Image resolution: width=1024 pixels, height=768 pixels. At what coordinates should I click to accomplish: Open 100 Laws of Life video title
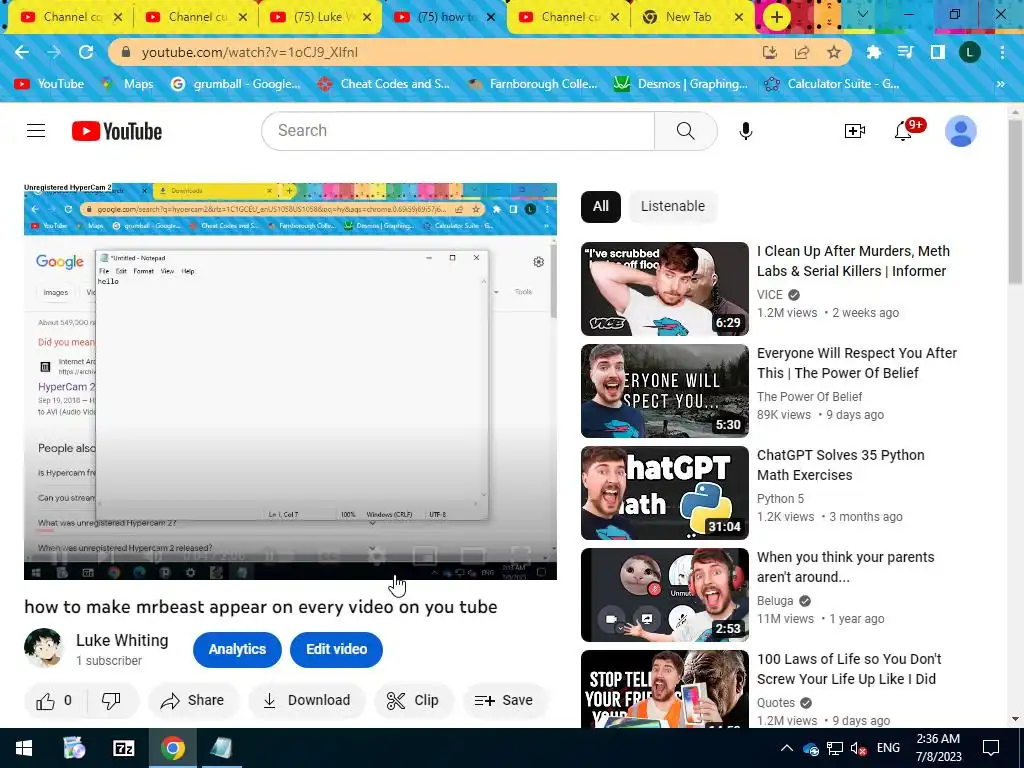(x=849, y=669)
